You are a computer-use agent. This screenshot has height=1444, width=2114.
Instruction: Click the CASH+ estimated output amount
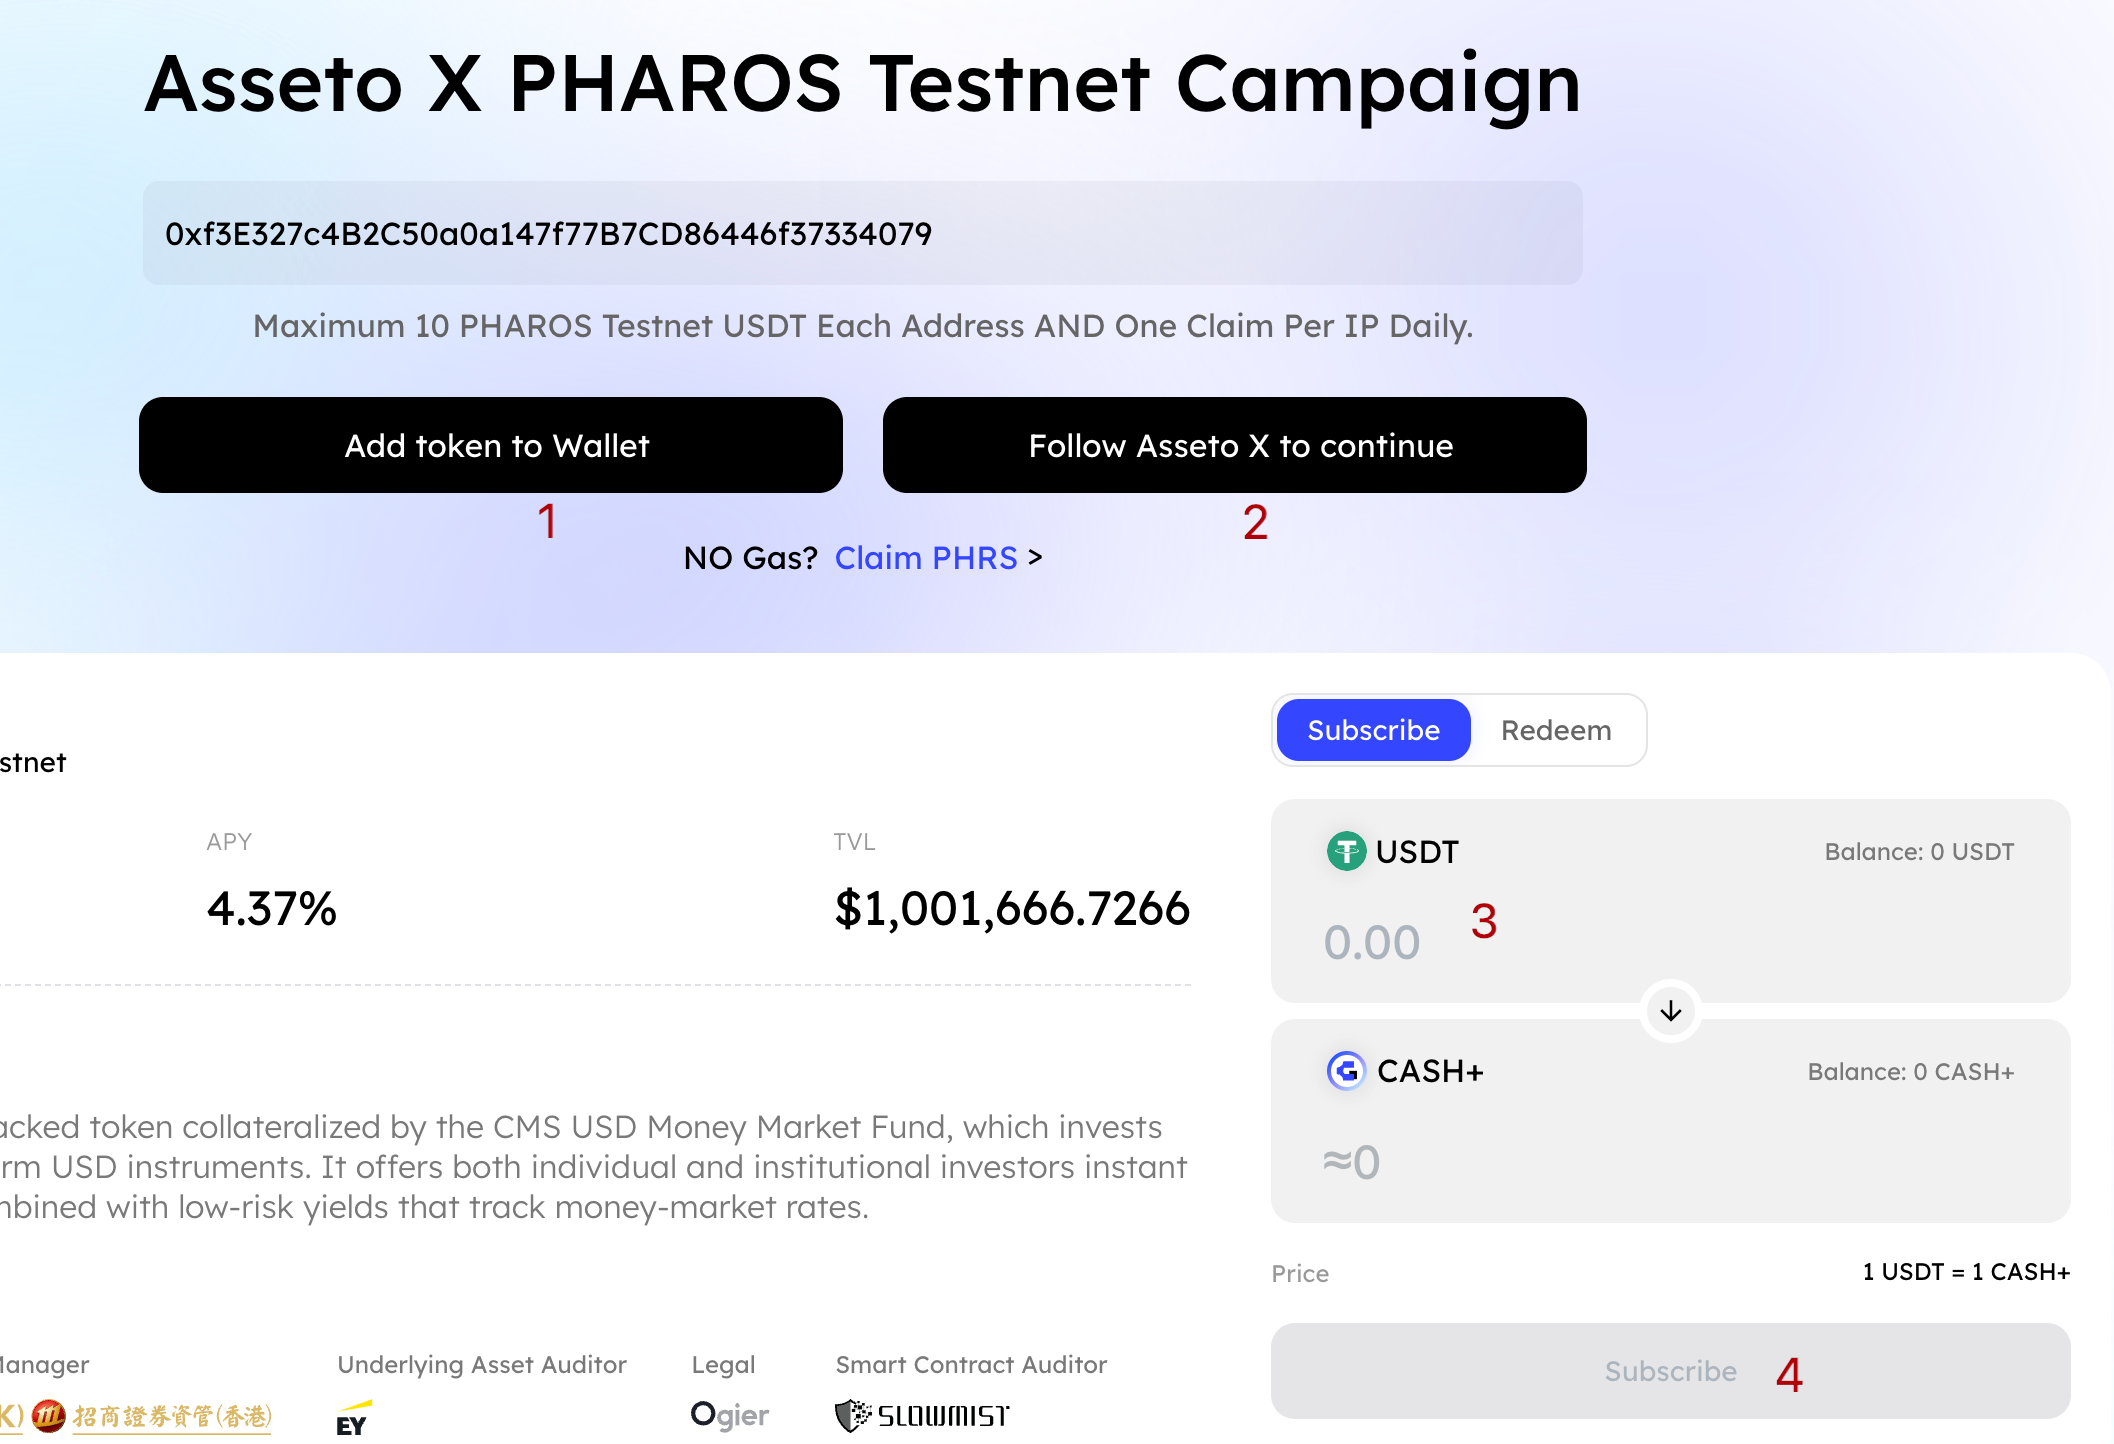coord(1352,1162)
